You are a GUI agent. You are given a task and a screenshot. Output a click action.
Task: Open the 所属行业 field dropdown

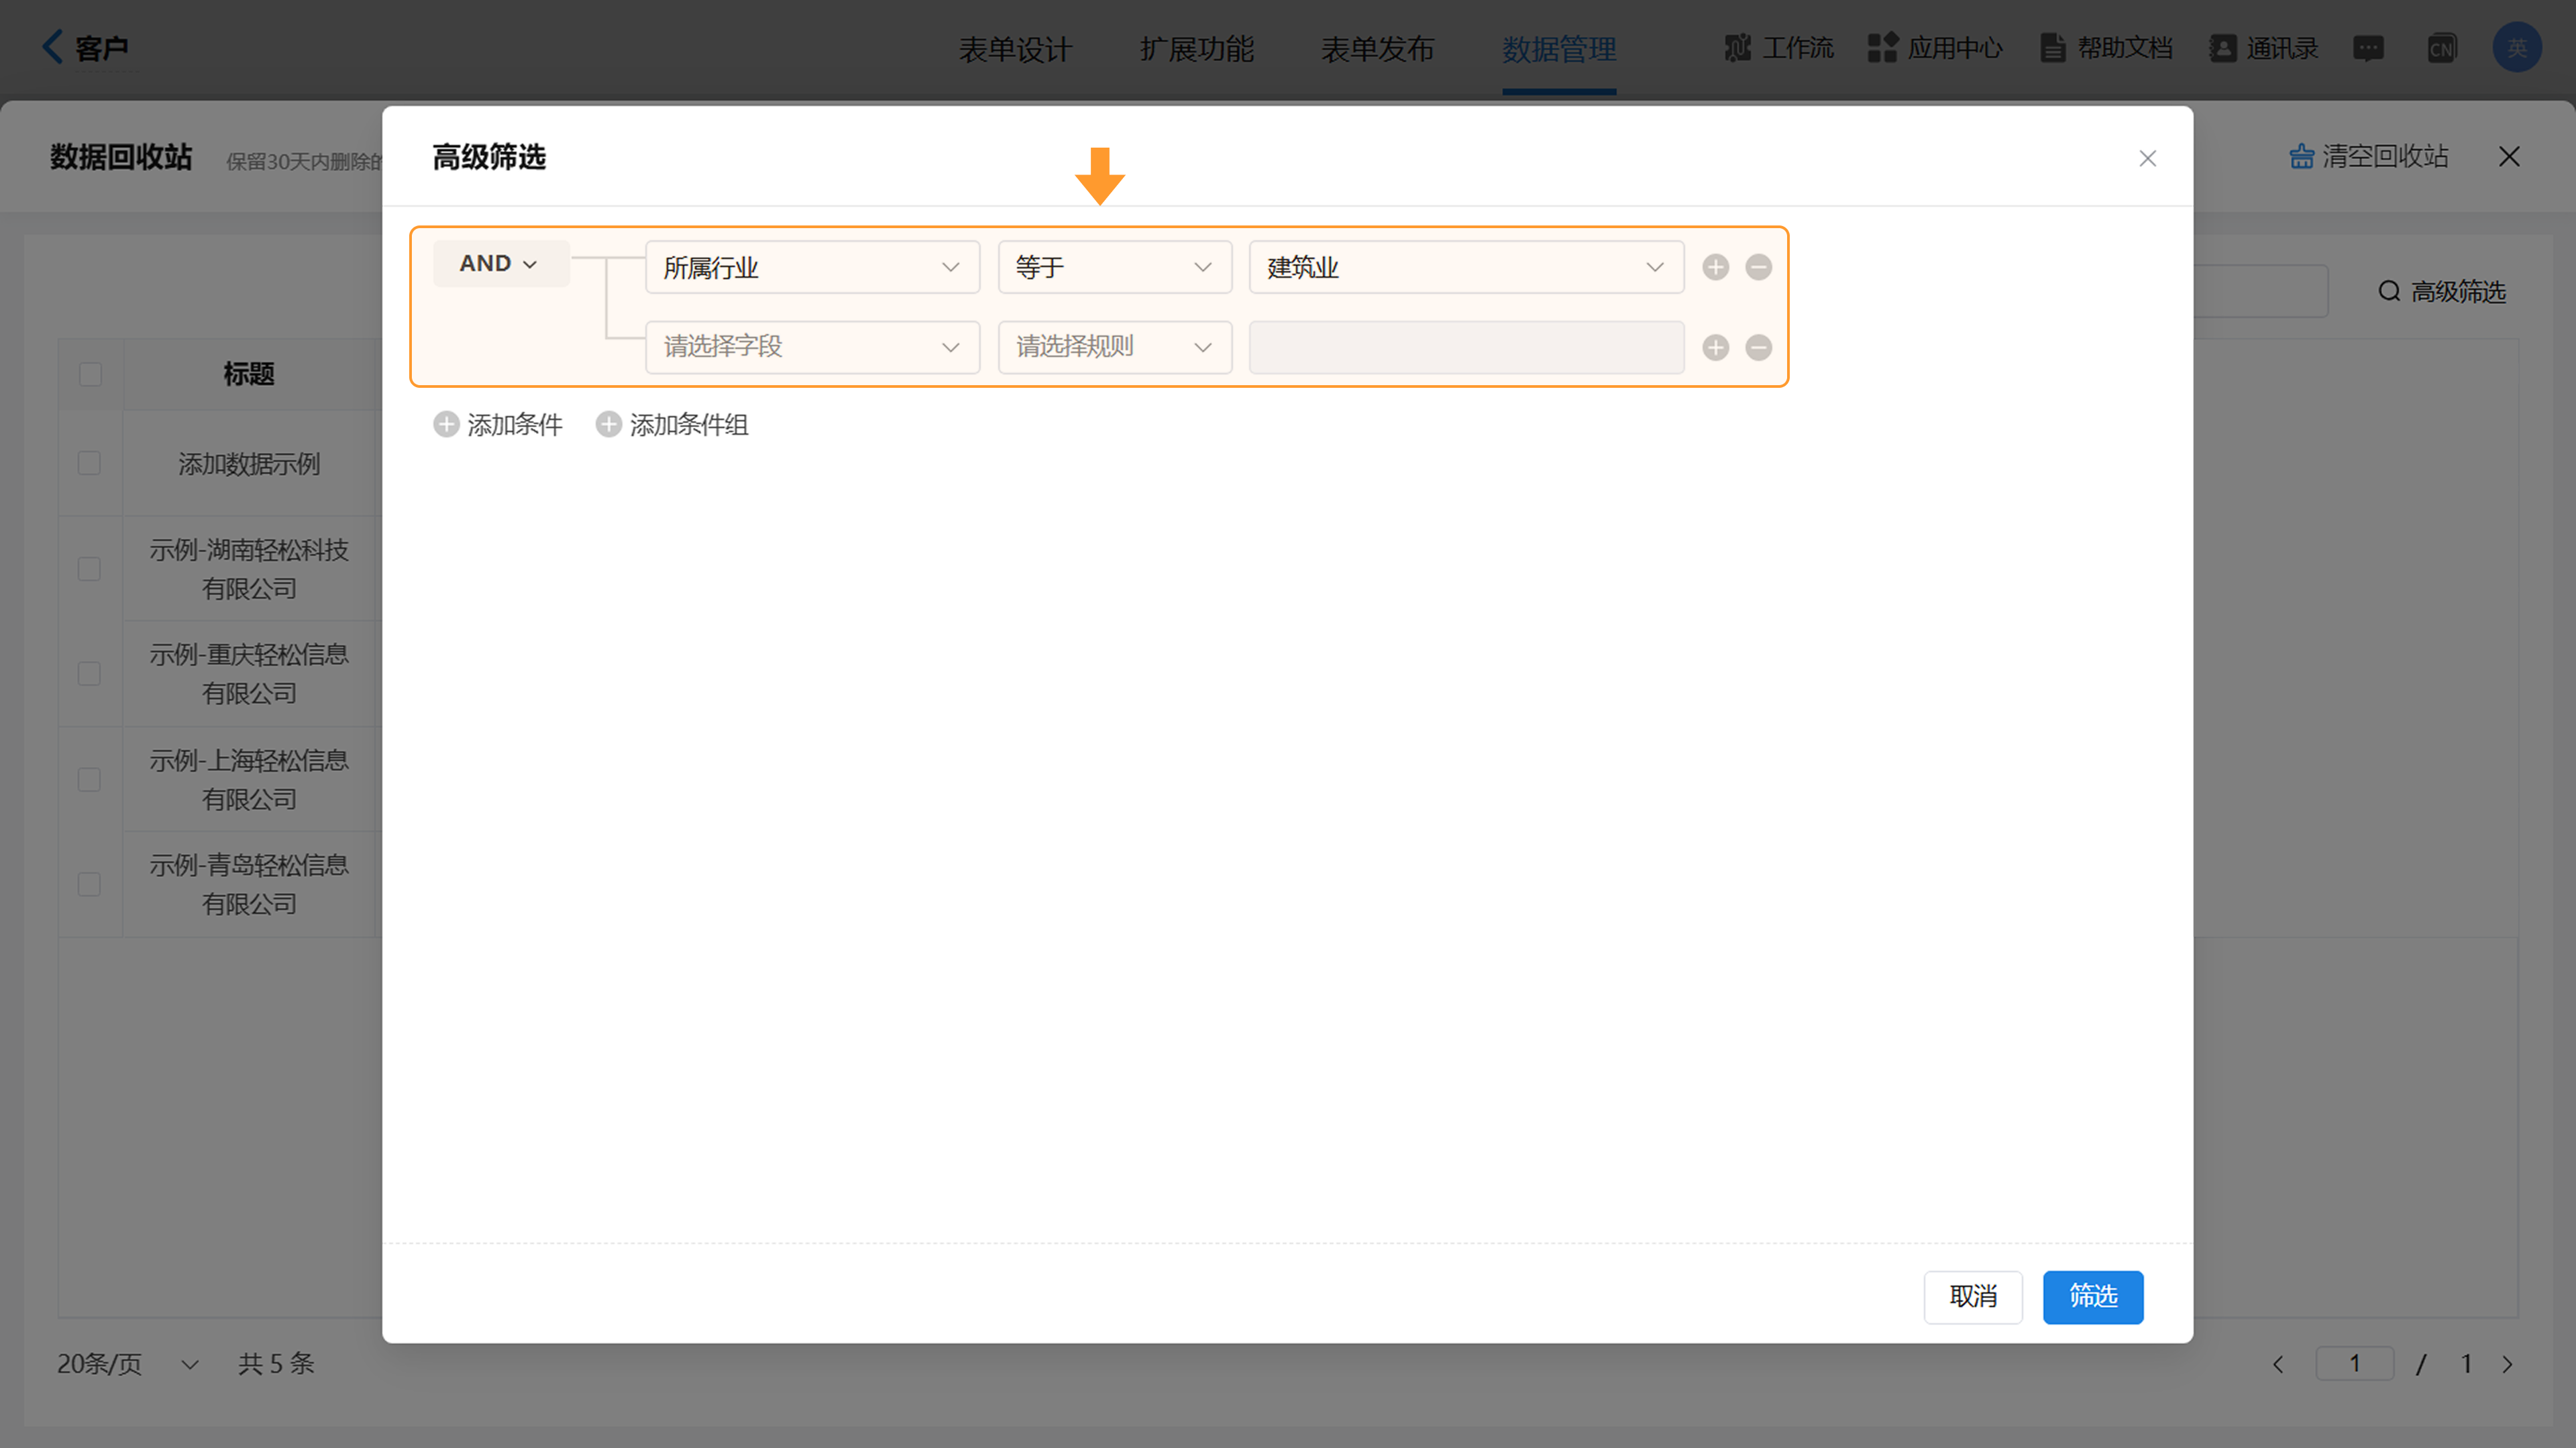812,267
